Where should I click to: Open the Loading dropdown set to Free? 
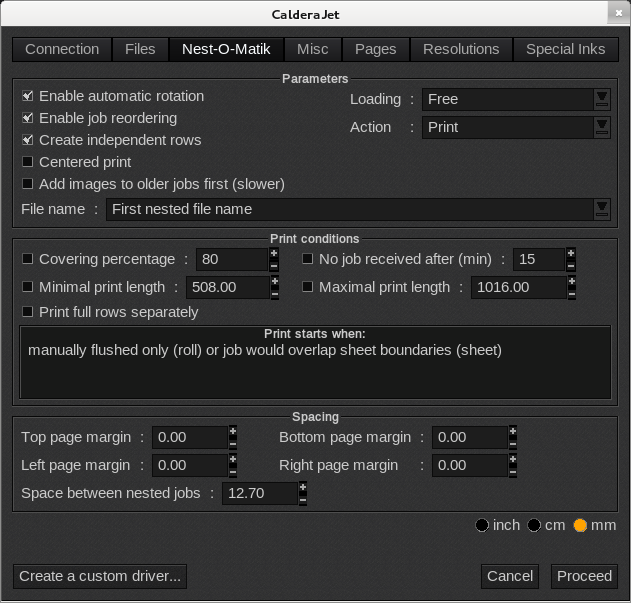[x=601, y=99]
